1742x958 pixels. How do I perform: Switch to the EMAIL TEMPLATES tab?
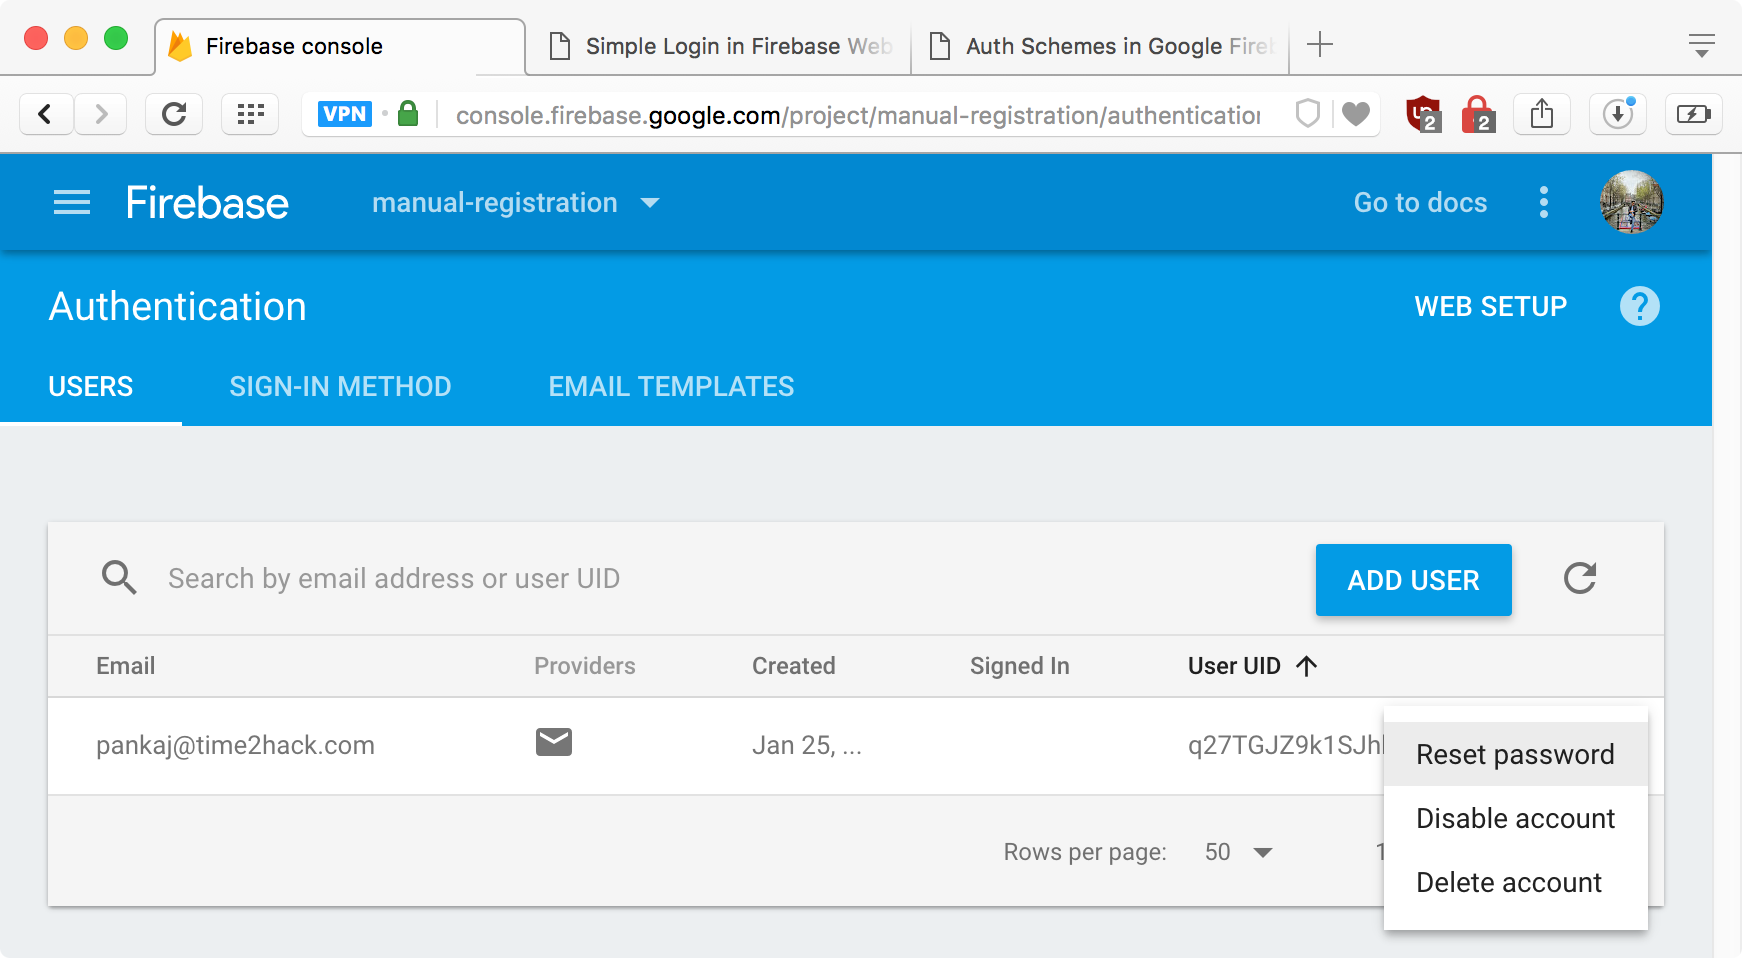[x=671, y=386]
